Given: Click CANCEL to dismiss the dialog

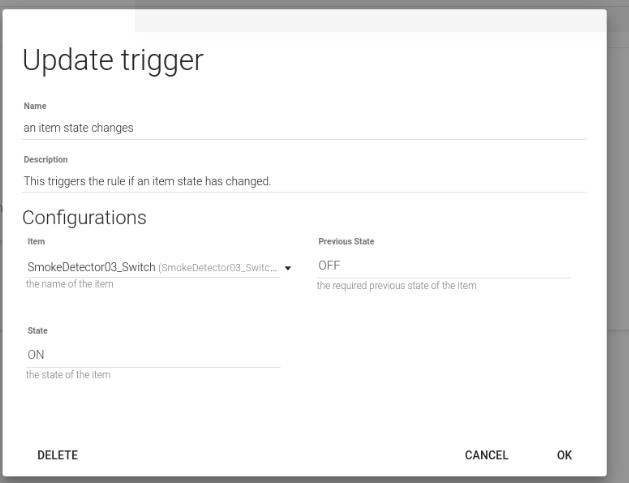Looking at the screenshot, I should pyautogui.click(x=487, y=455).
